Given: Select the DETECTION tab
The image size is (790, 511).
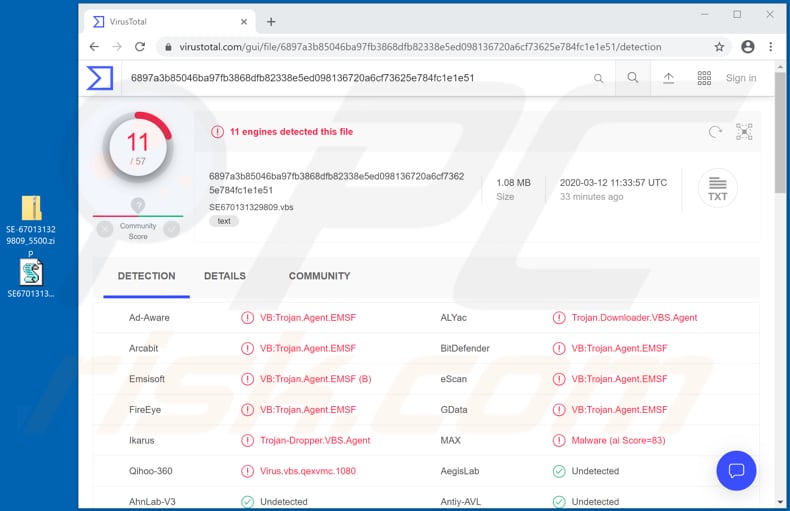Looking at the screenshot, I should (x=147, y=276).
